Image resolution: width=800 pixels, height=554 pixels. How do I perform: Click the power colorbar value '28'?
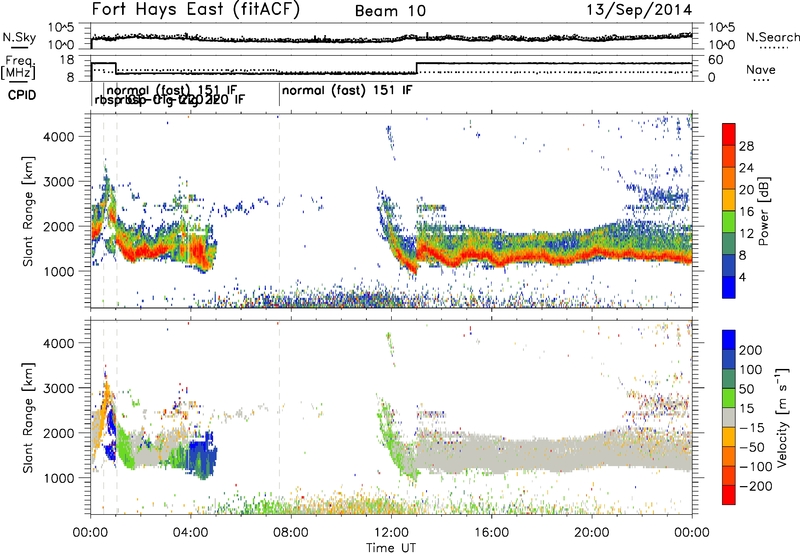pyautogui.click(x=746, y=146)
